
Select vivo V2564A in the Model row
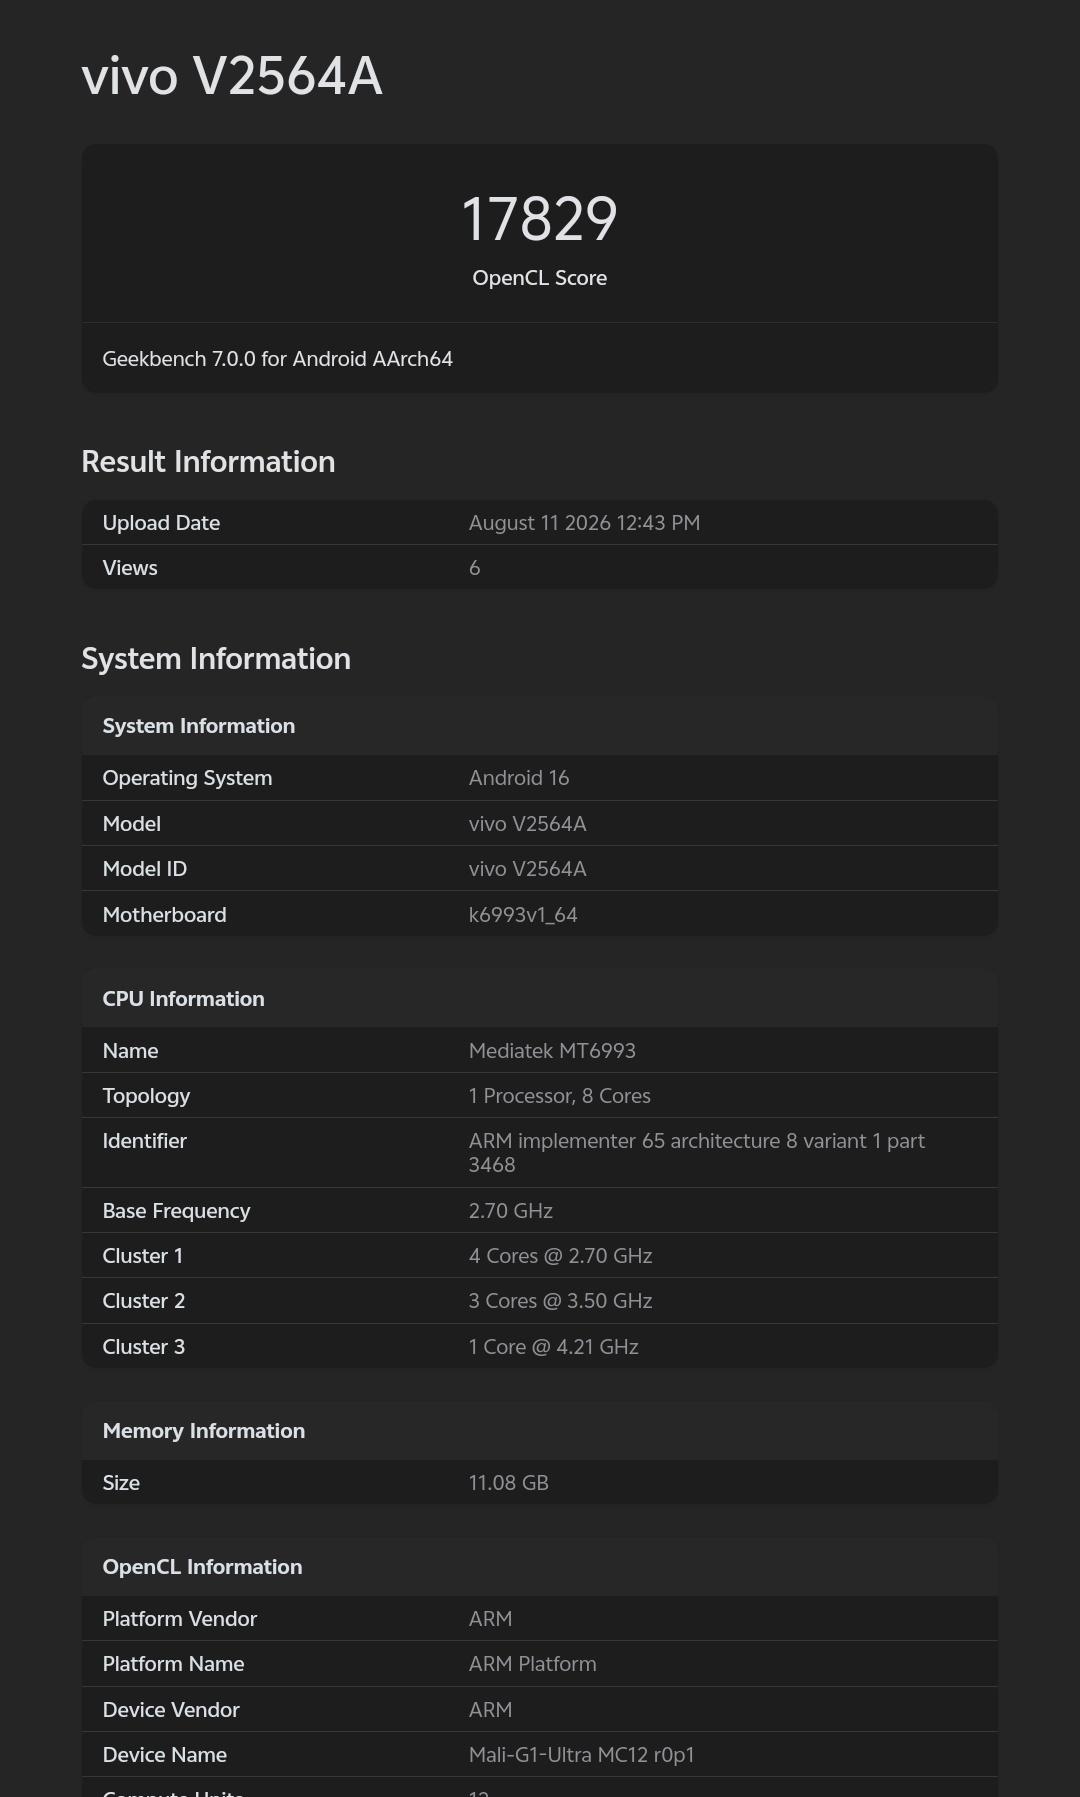(527, 824)
